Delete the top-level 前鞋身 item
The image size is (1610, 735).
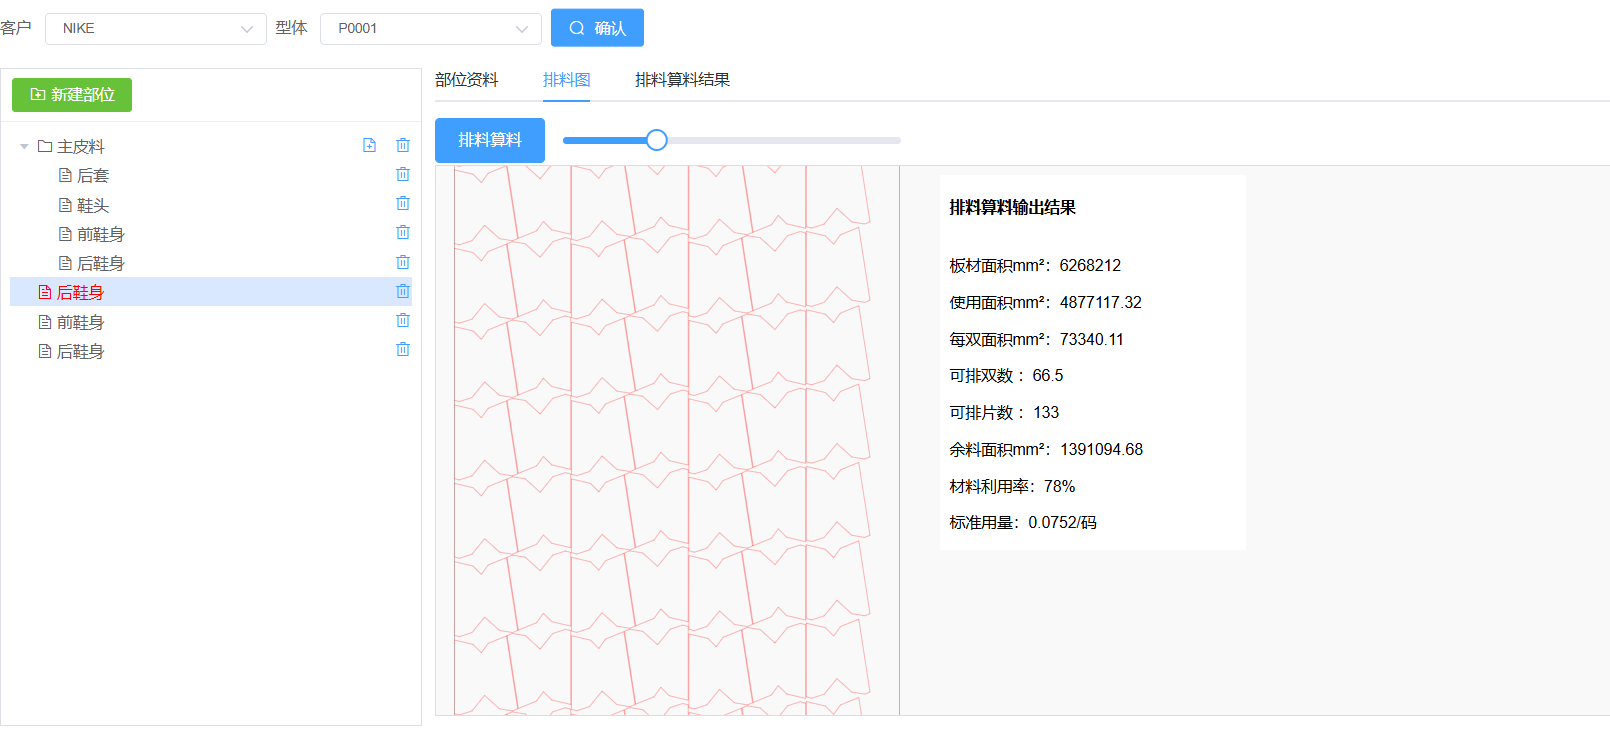403,320
